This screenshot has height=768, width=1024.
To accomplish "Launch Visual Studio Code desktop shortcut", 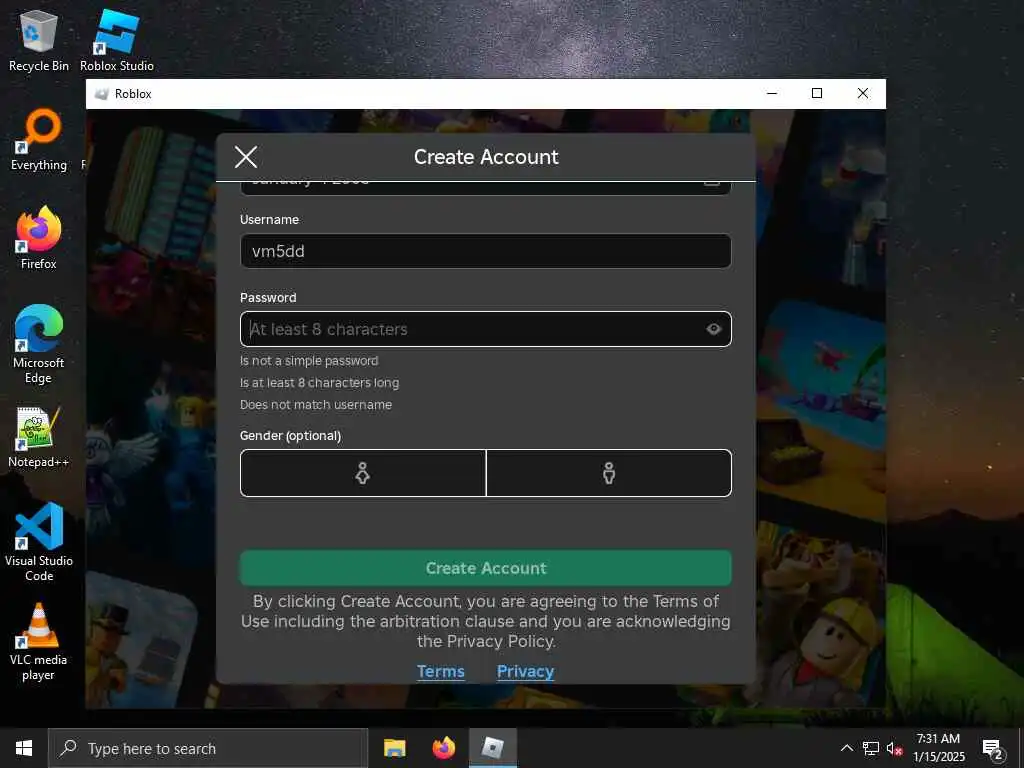I will 39,542.
